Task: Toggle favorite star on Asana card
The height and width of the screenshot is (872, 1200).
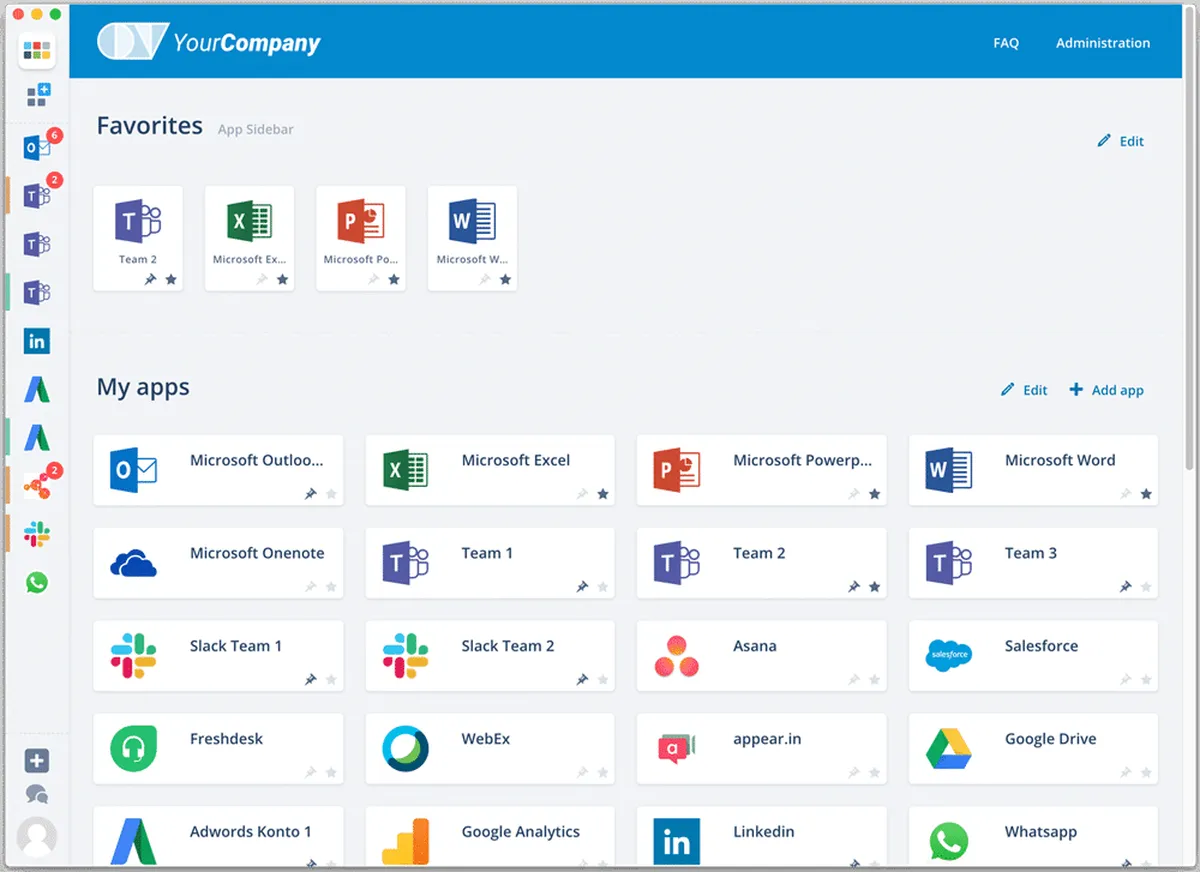Action: click(875, 680)
